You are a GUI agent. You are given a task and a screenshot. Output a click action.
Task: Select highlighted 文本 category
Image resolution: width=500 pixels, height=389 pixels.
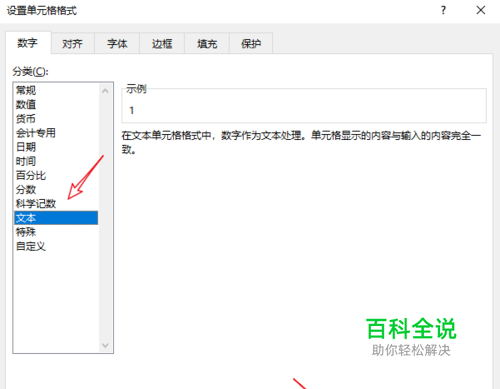point(56,218)
